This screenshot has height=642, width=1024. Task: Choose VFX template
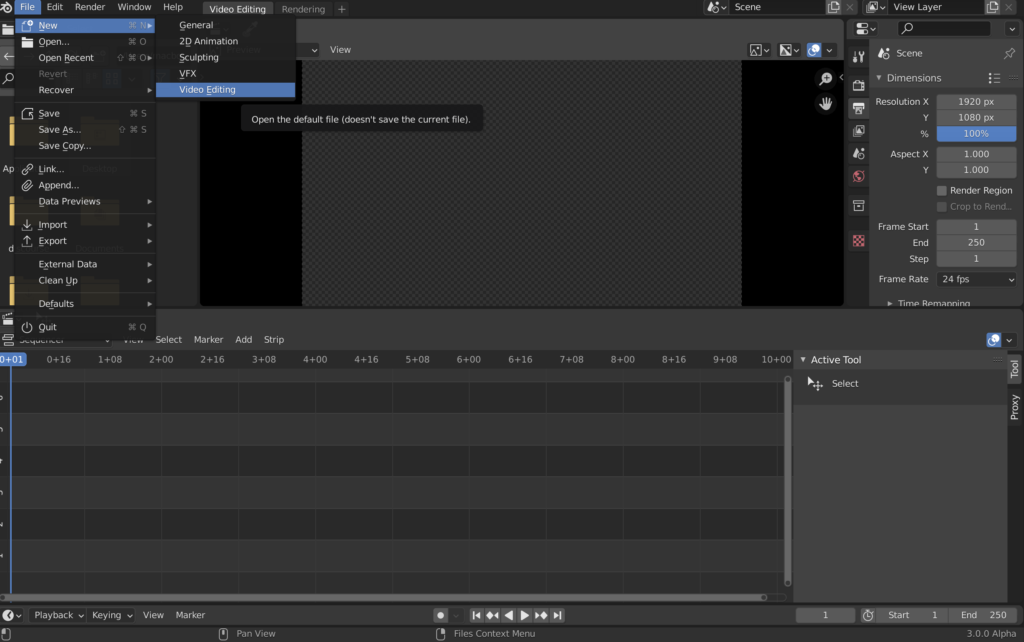click(225, 73)
